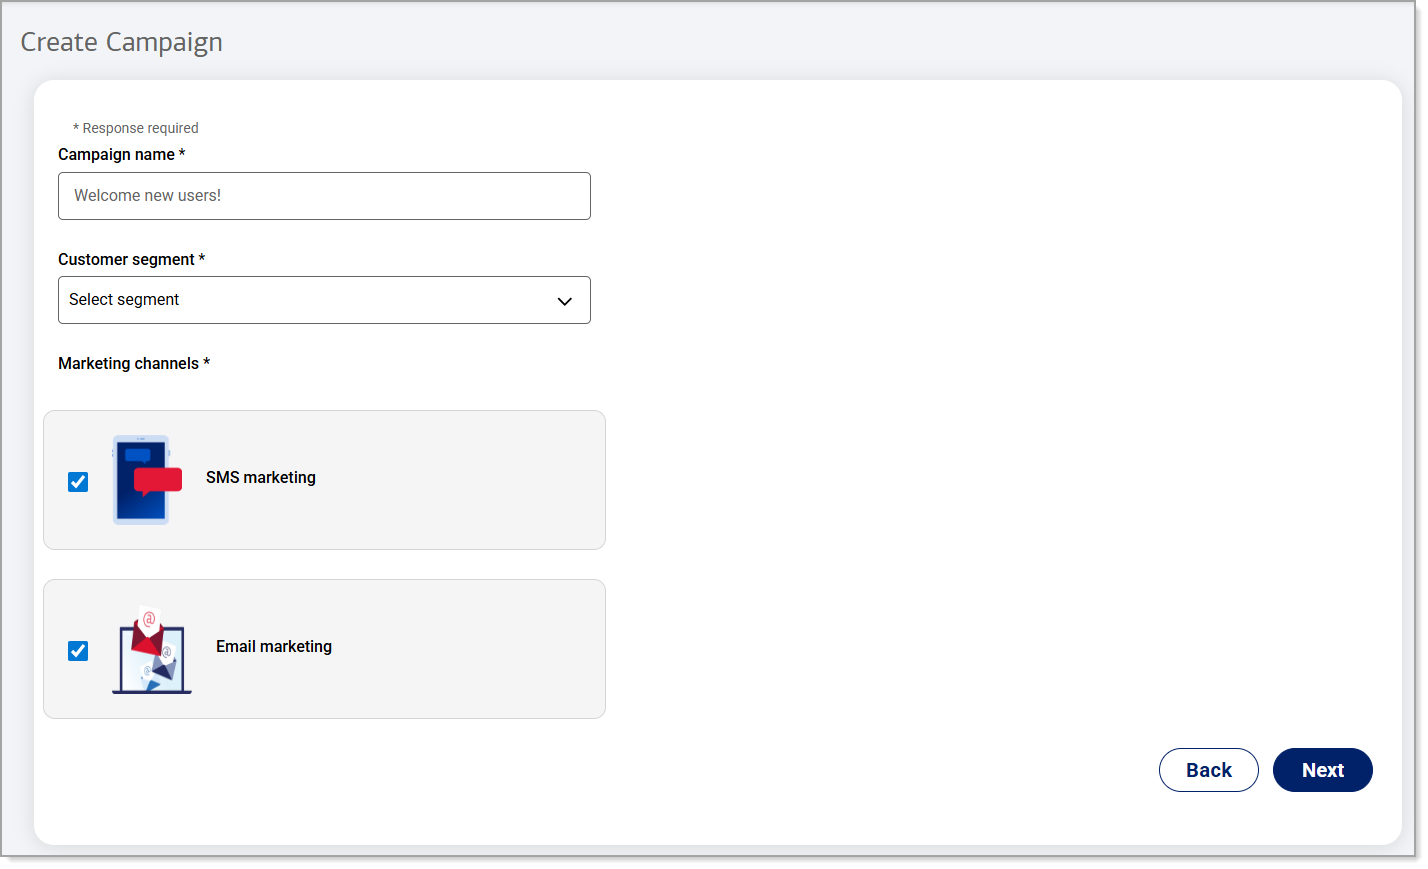This screenshot has height=869, width=1428.
Task: Click the Customer segment field label
Action: pyautogui.click(x=126, y=260)
